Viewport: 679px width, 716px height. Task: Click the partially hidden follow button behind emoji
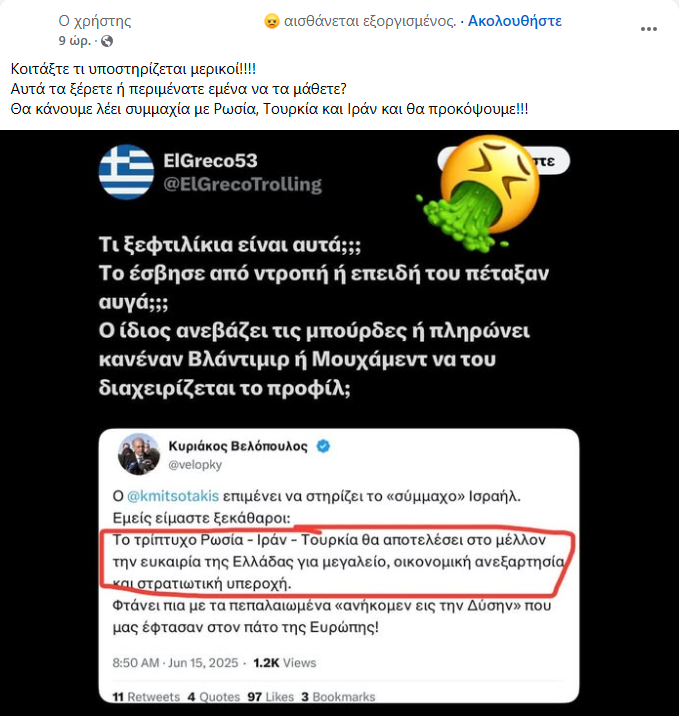[548, 161]
